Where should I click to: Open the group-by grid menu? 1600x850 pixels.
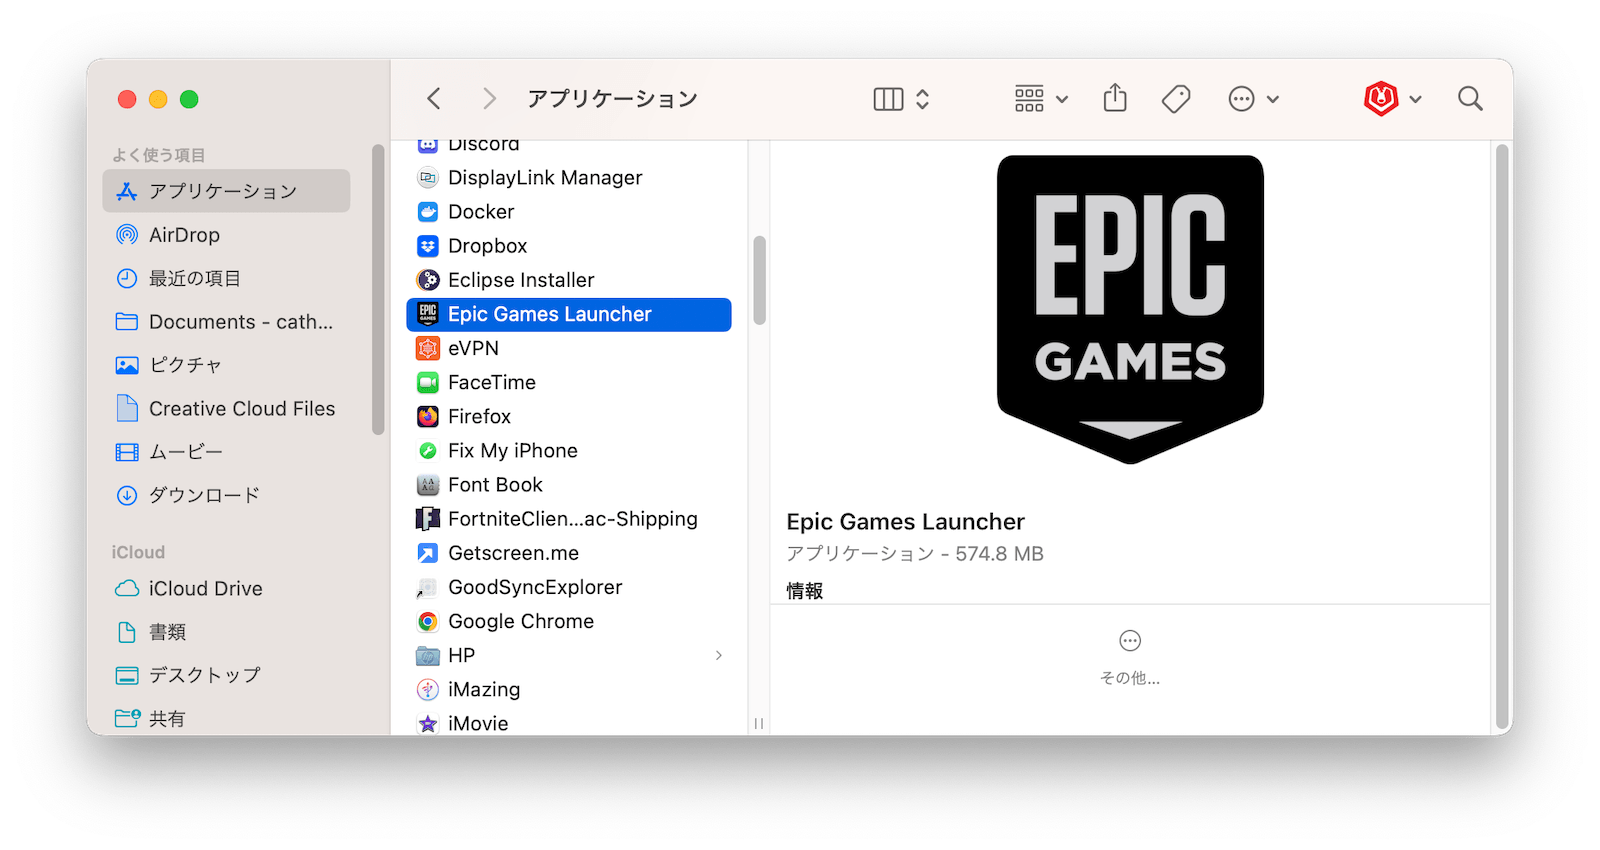tap(1041, 99)
